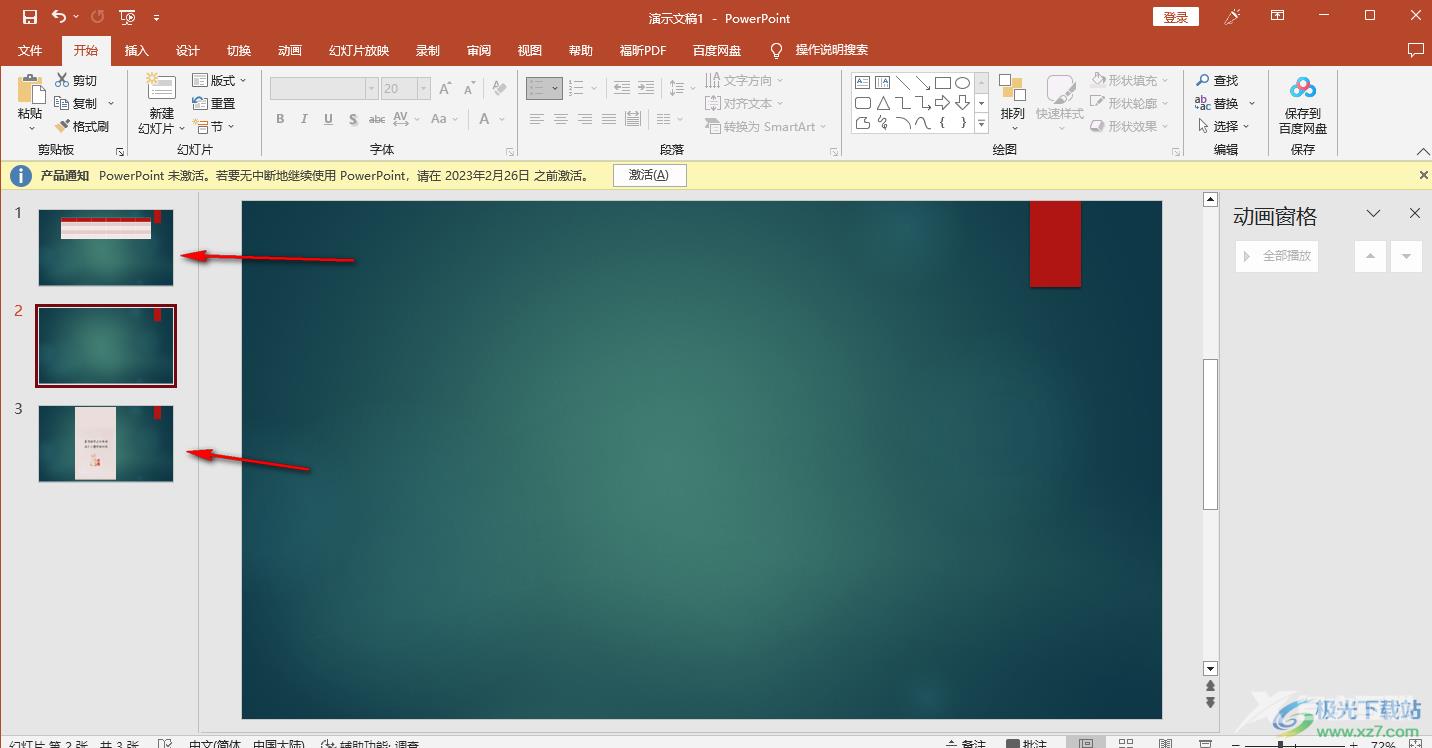Open Find (查找) search
The image size is (1432, 748).
click(x=1217, y=80)
